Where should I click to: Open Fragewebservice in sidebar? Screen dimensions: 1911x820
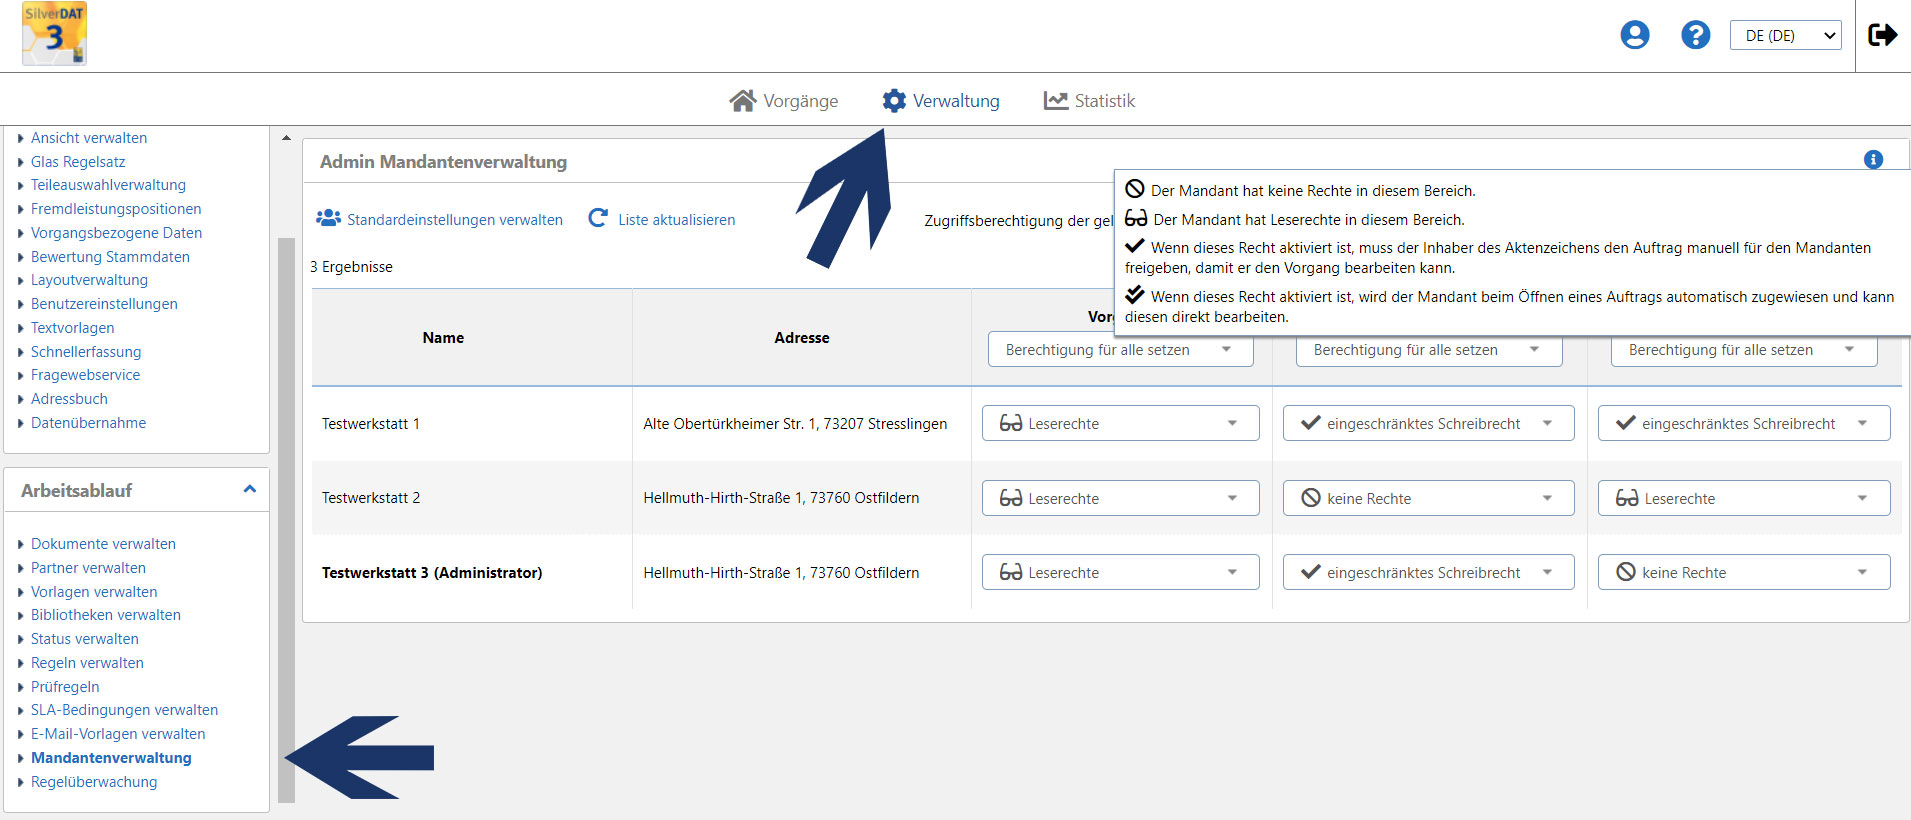tap(85, 375)
